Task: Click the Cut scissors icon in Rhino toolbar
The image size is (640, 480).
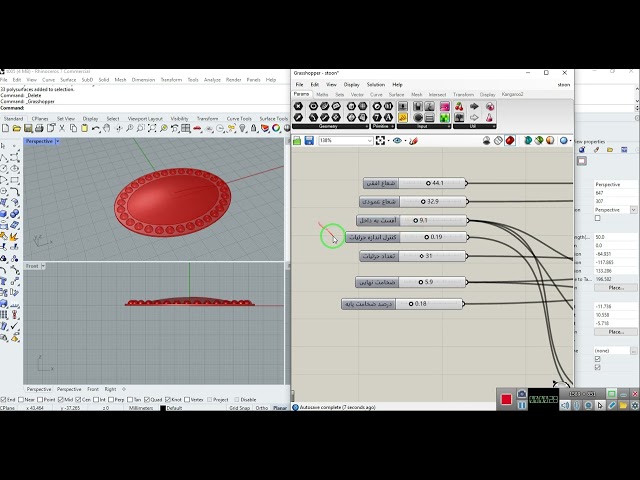Action: click(x=62, y=128)
